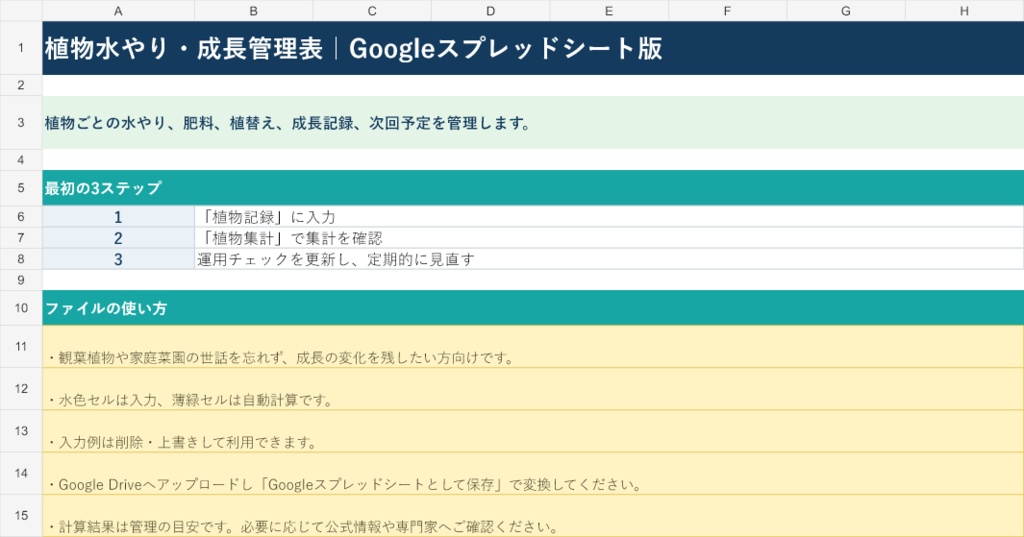Click the note 水色セルは入力、薄緑セルは自動計算です
1024x537 pixels.
(x=533, y=389)
